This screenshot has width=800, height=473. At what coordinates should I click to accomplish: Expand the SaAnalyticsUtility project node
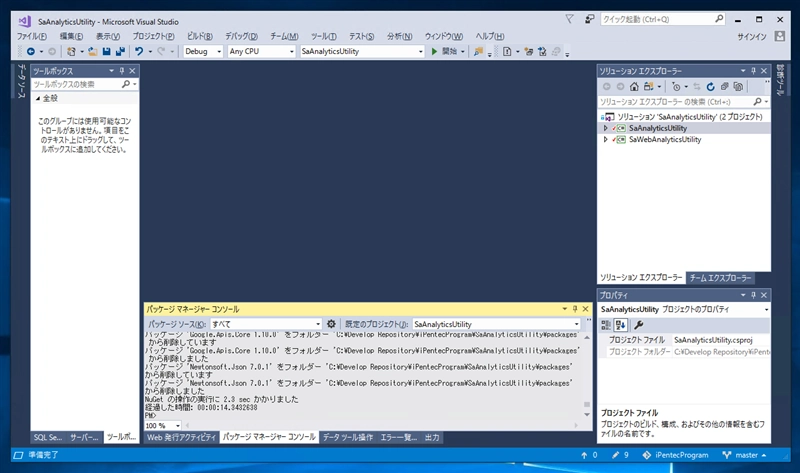click(x=606, y=128)
